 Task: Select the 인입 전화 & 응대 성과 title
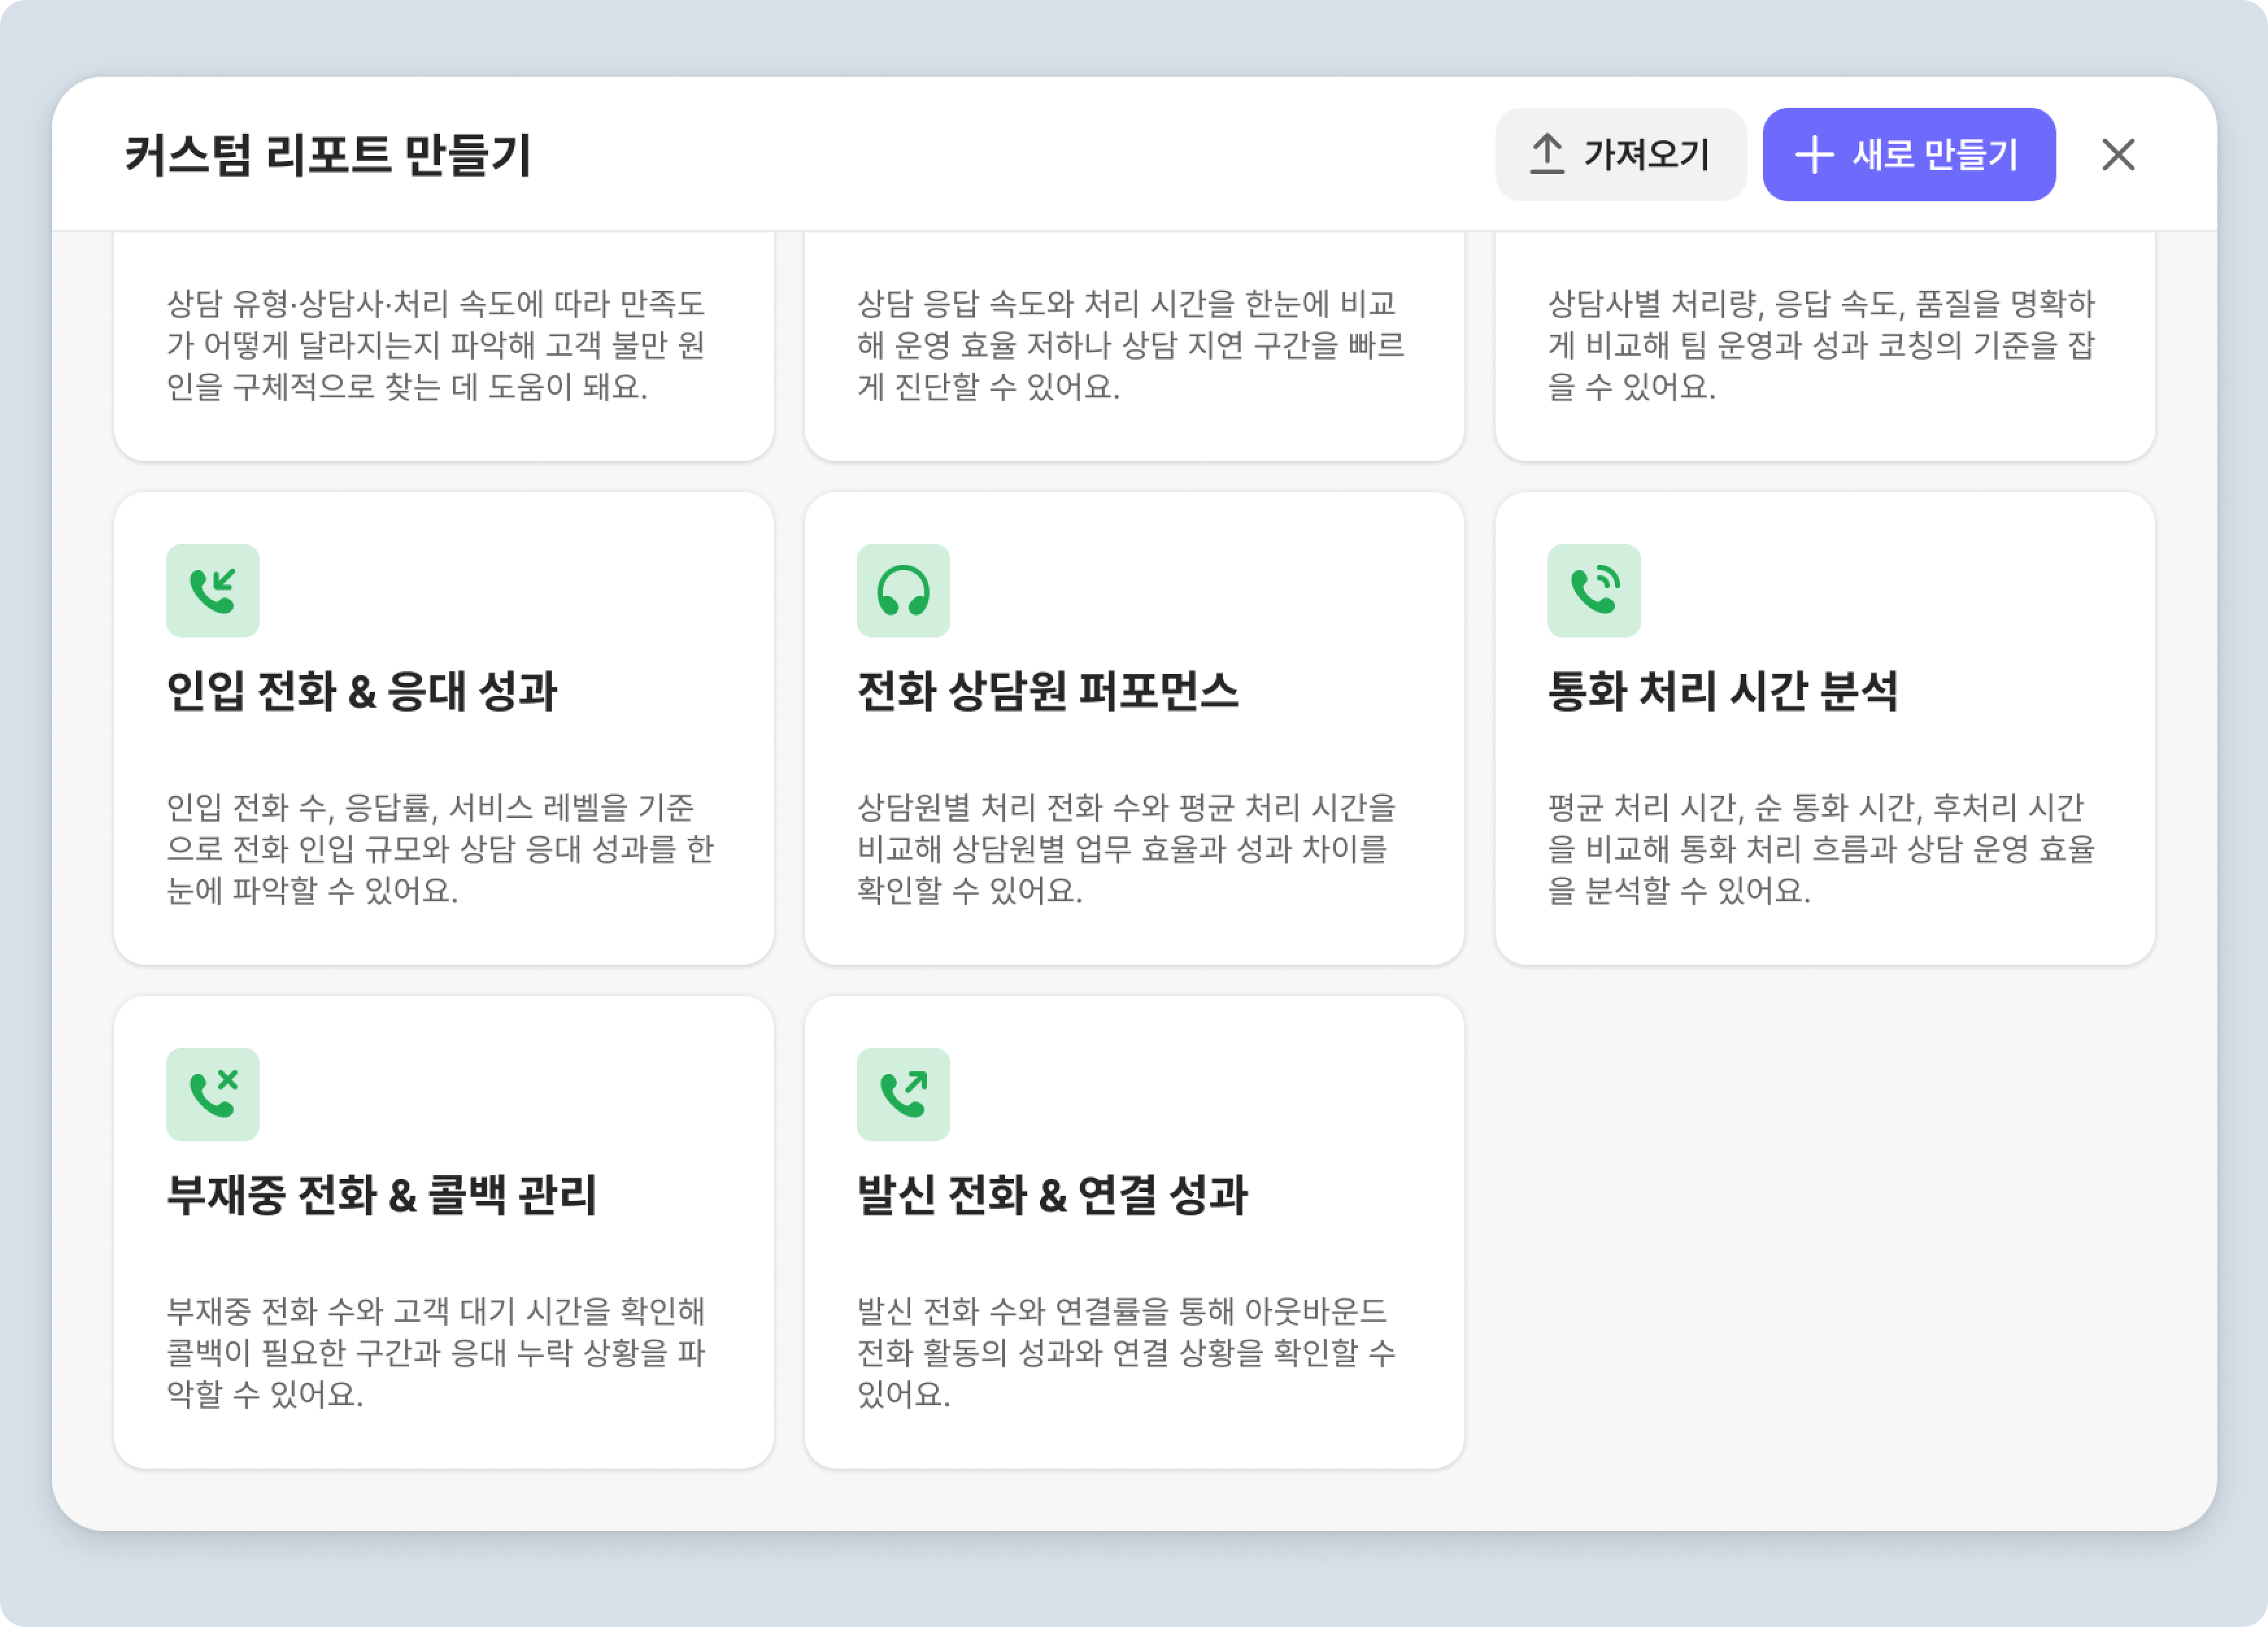(361, 691)
